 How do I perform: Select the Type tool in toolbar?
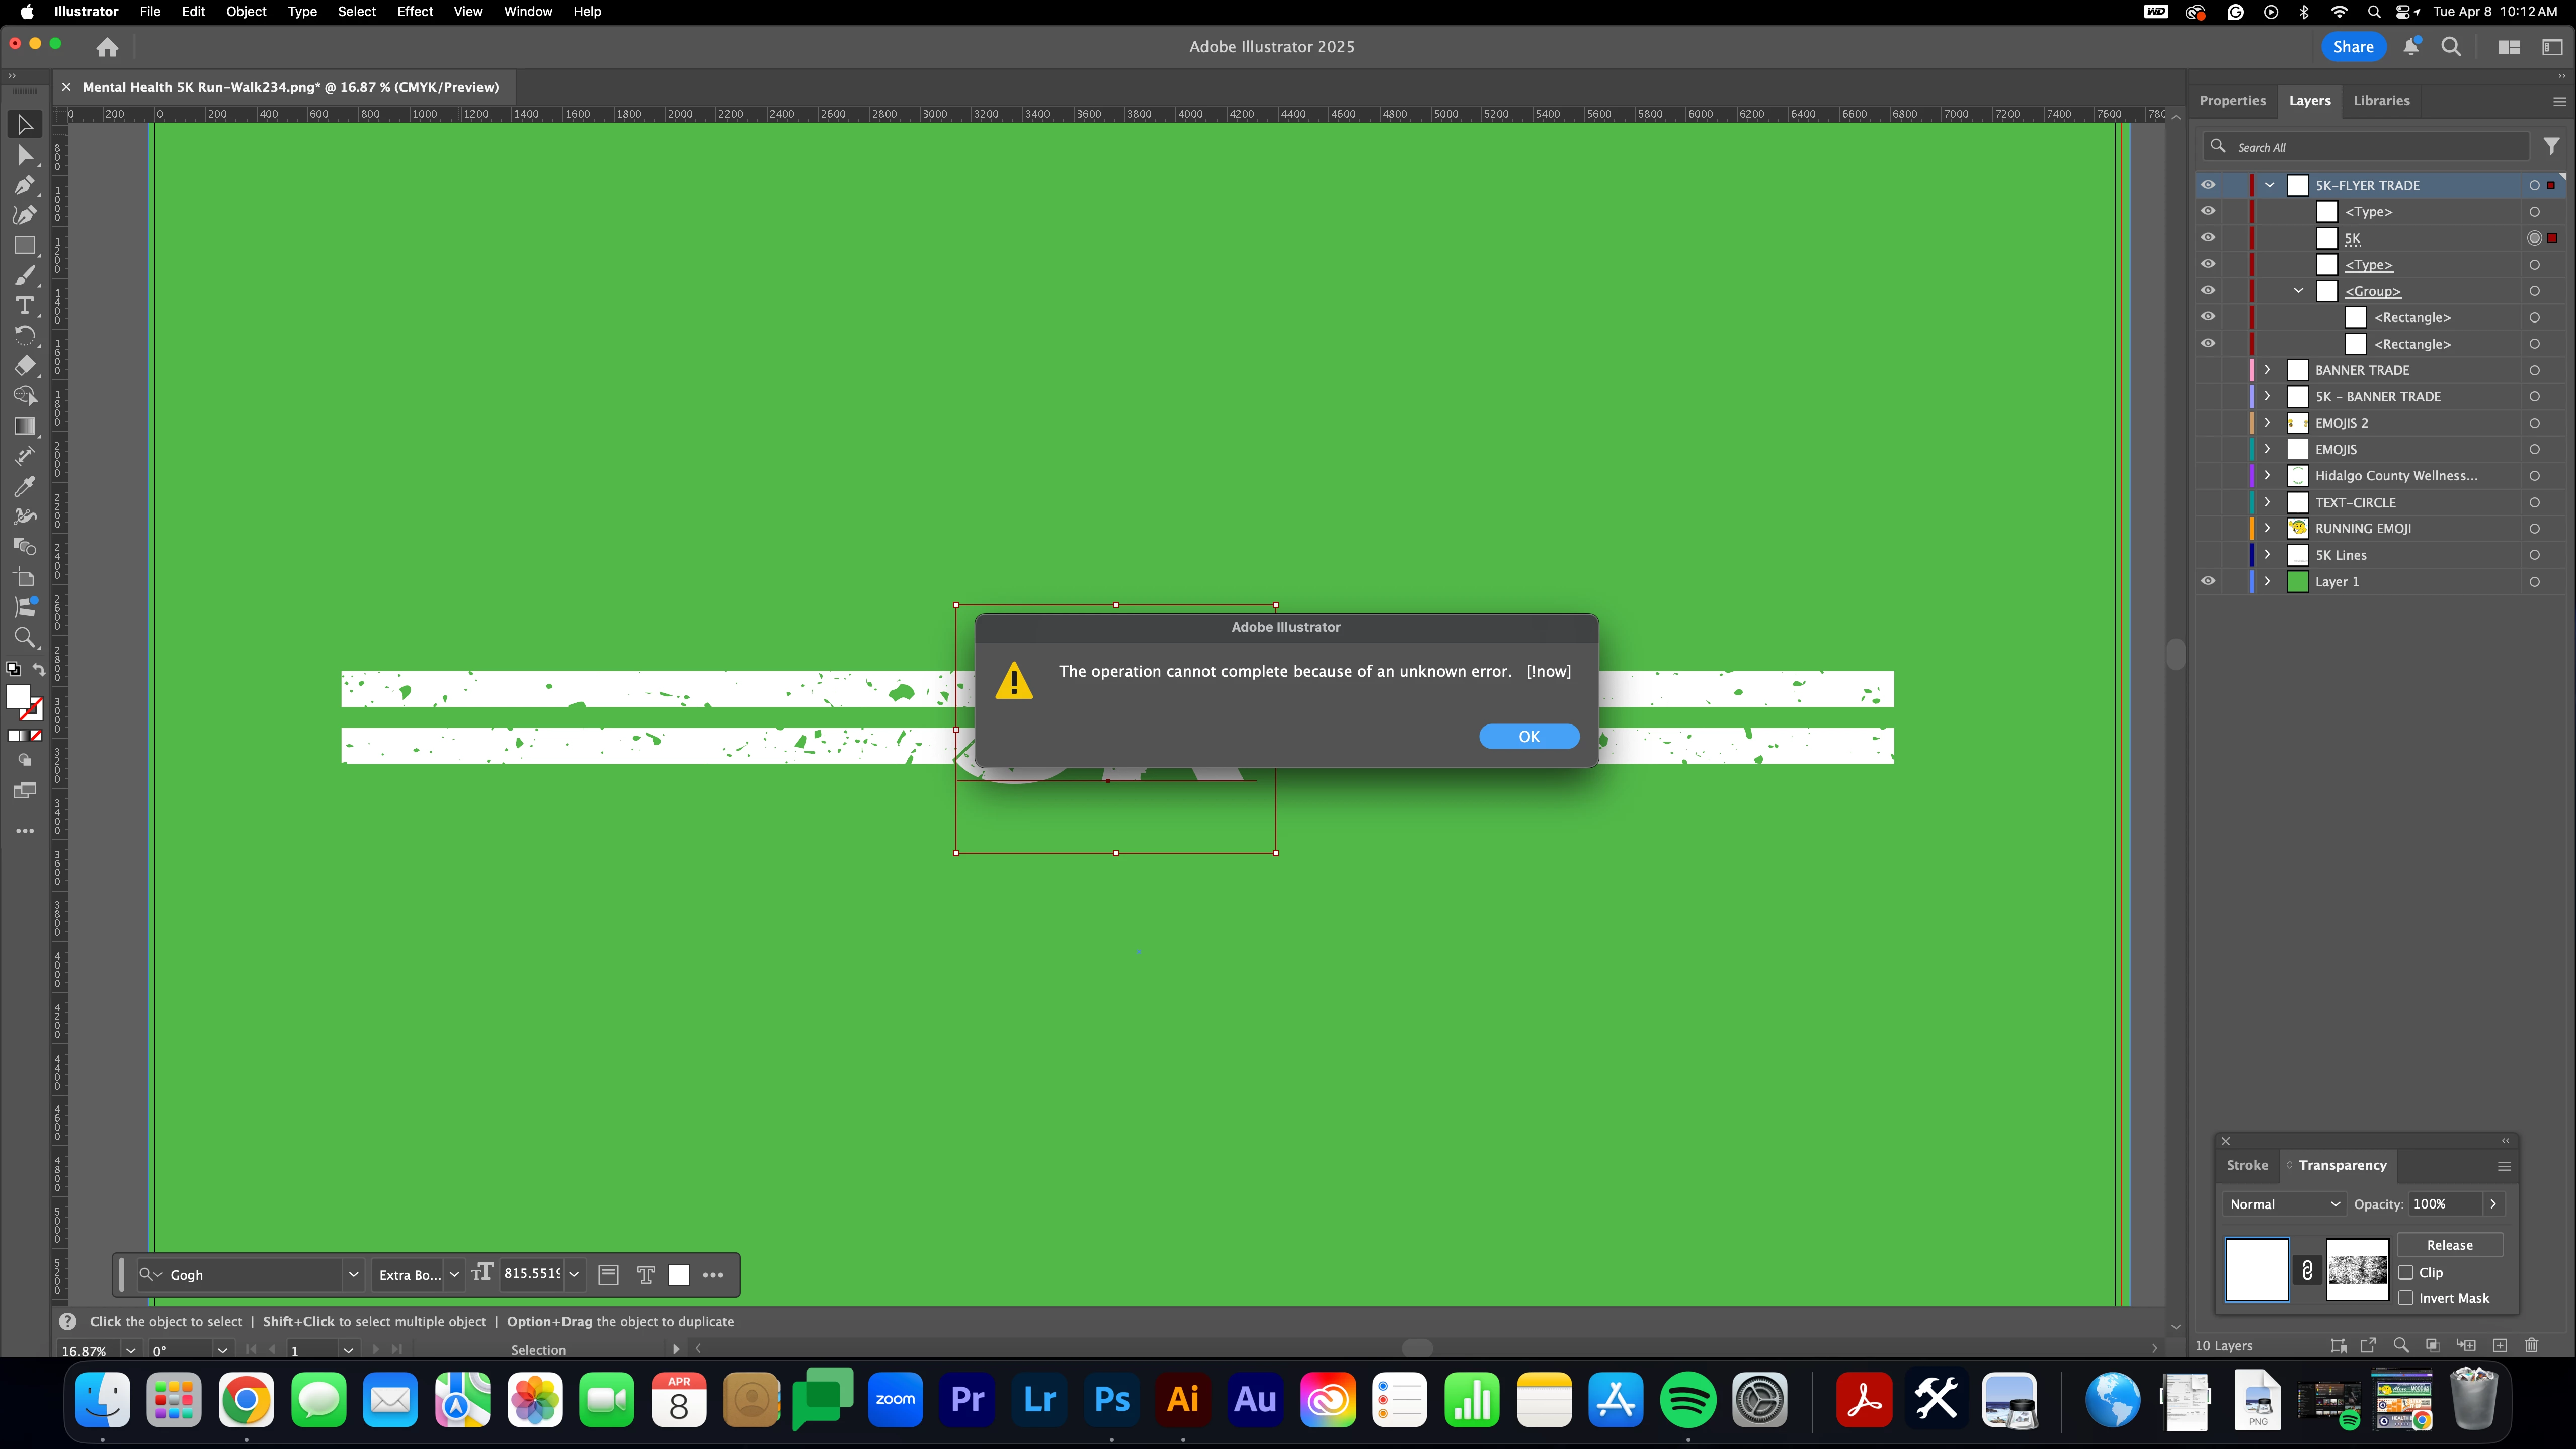[24, 305]
